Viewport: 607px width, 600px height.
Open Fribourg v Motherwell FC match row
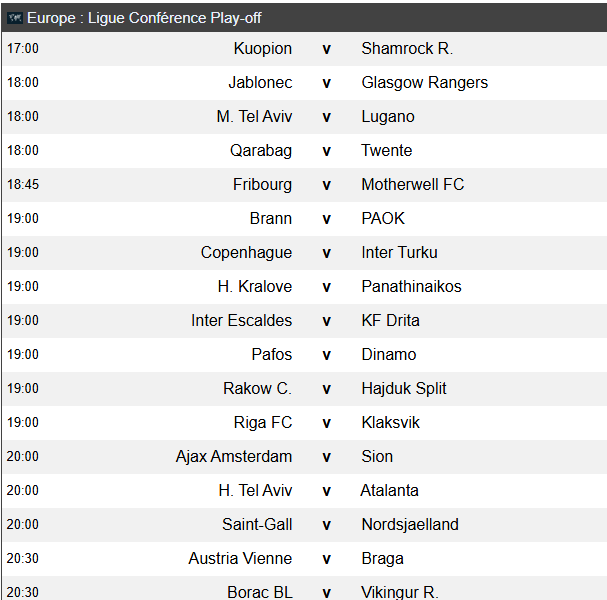point(304,185)
